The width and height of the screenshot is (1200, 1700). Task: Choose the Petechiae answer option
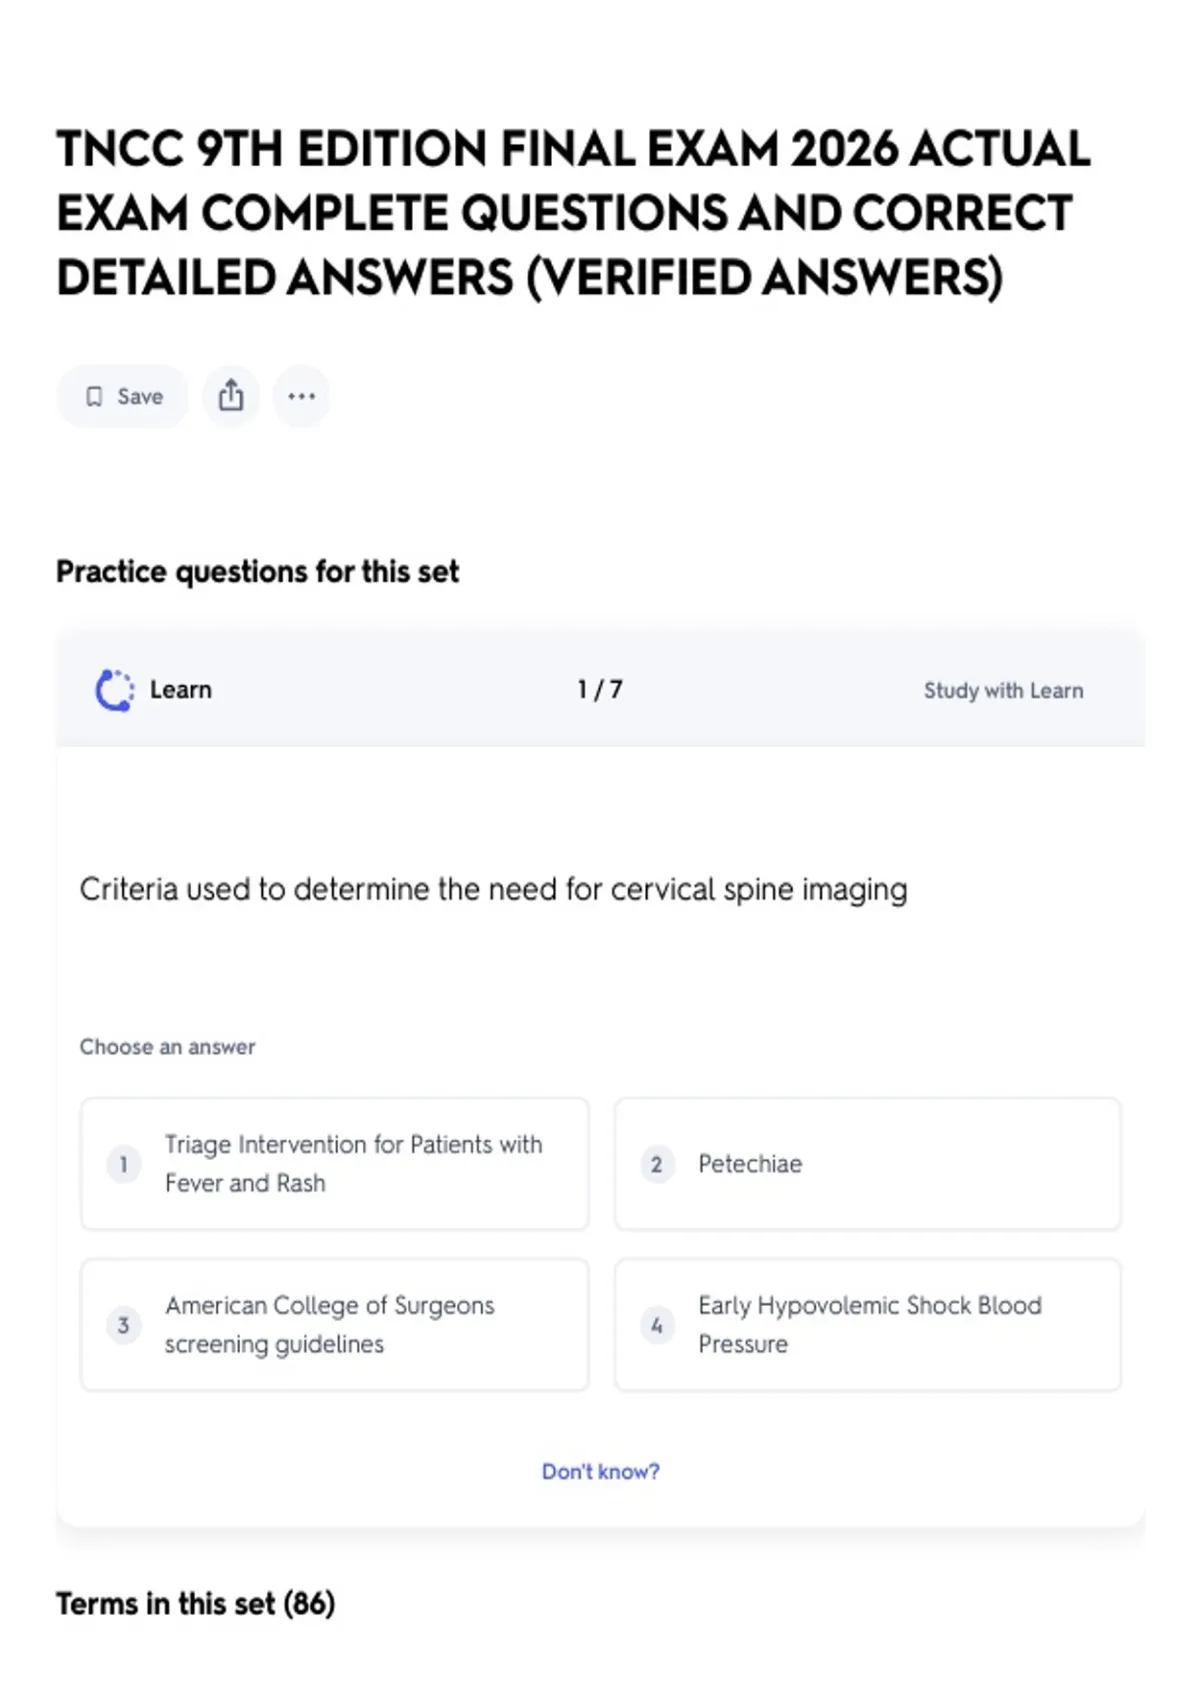pyautogui.click(x=868, y=1164)
